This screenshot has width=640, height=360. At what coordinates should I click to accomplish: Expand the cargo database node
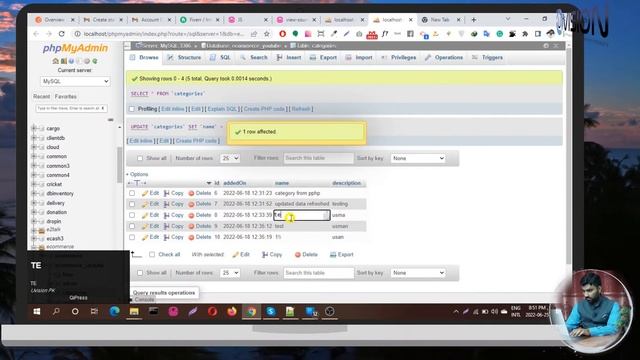(x=34, y=129)
